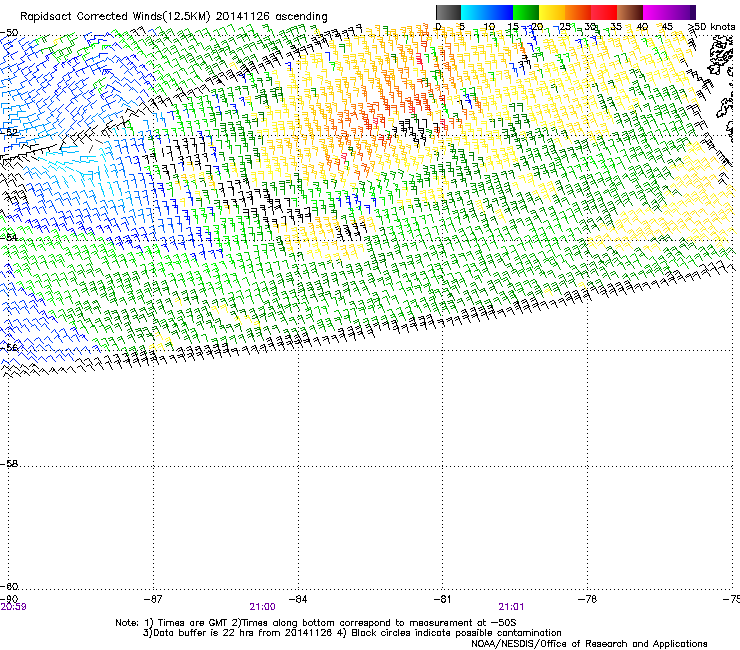Click the '-81' longitude label
The height and width of the screenshot is (650, 740).
pos(442,599)
